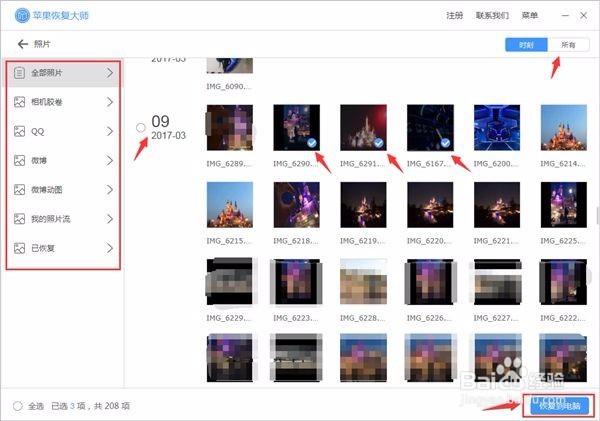Screen dimensions: 600x421
Task: Minimize the 苹果恢复大师 window
Action: (x=565, y=15)
